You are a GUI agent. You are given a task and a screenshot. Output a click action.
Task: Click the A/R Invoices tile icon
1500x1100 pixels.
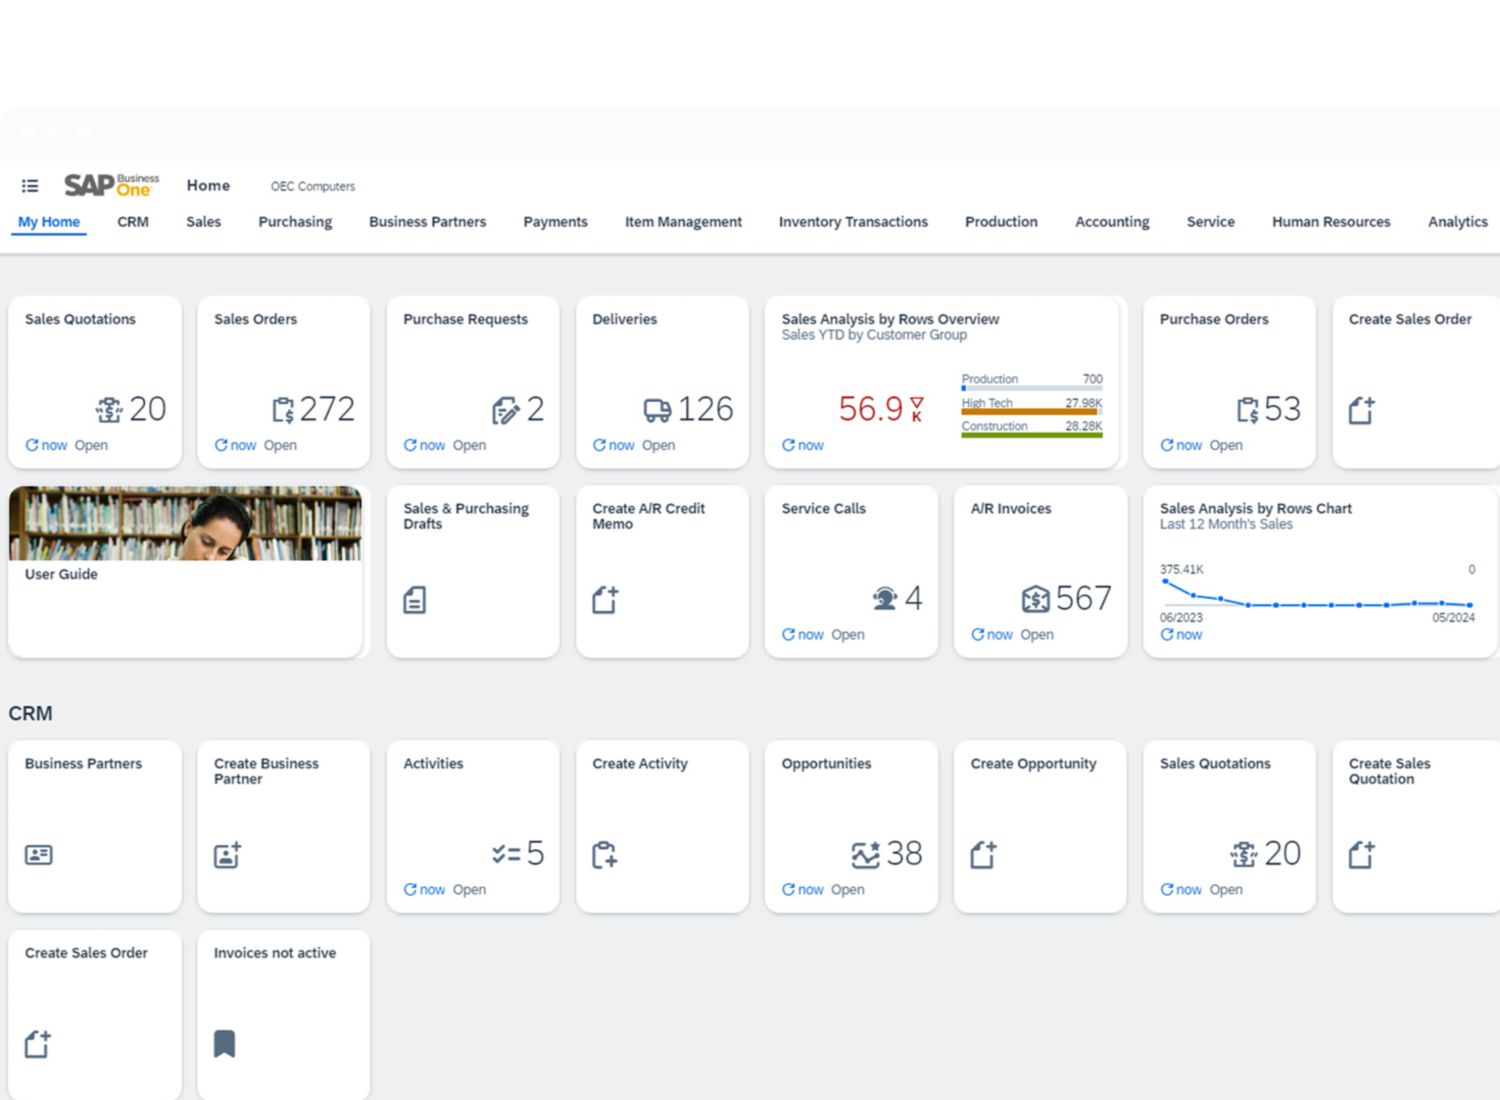1035,599
